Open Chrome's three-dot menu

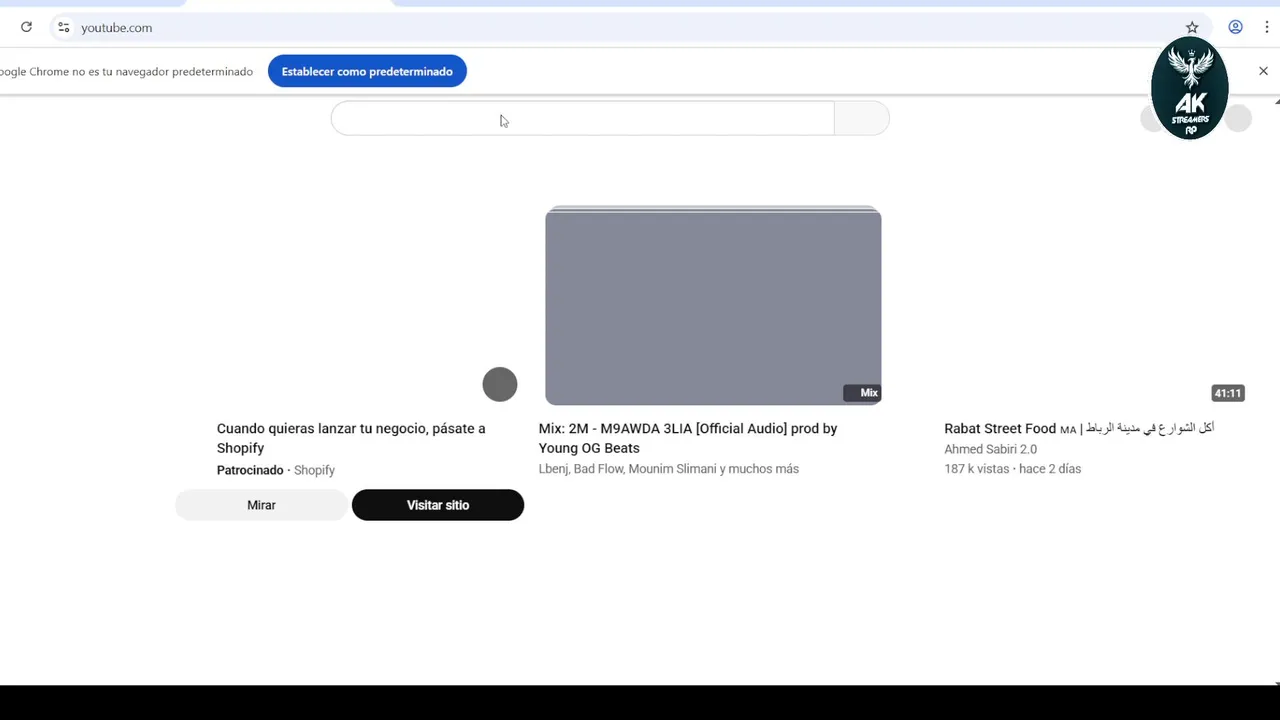click(1266, 27)
